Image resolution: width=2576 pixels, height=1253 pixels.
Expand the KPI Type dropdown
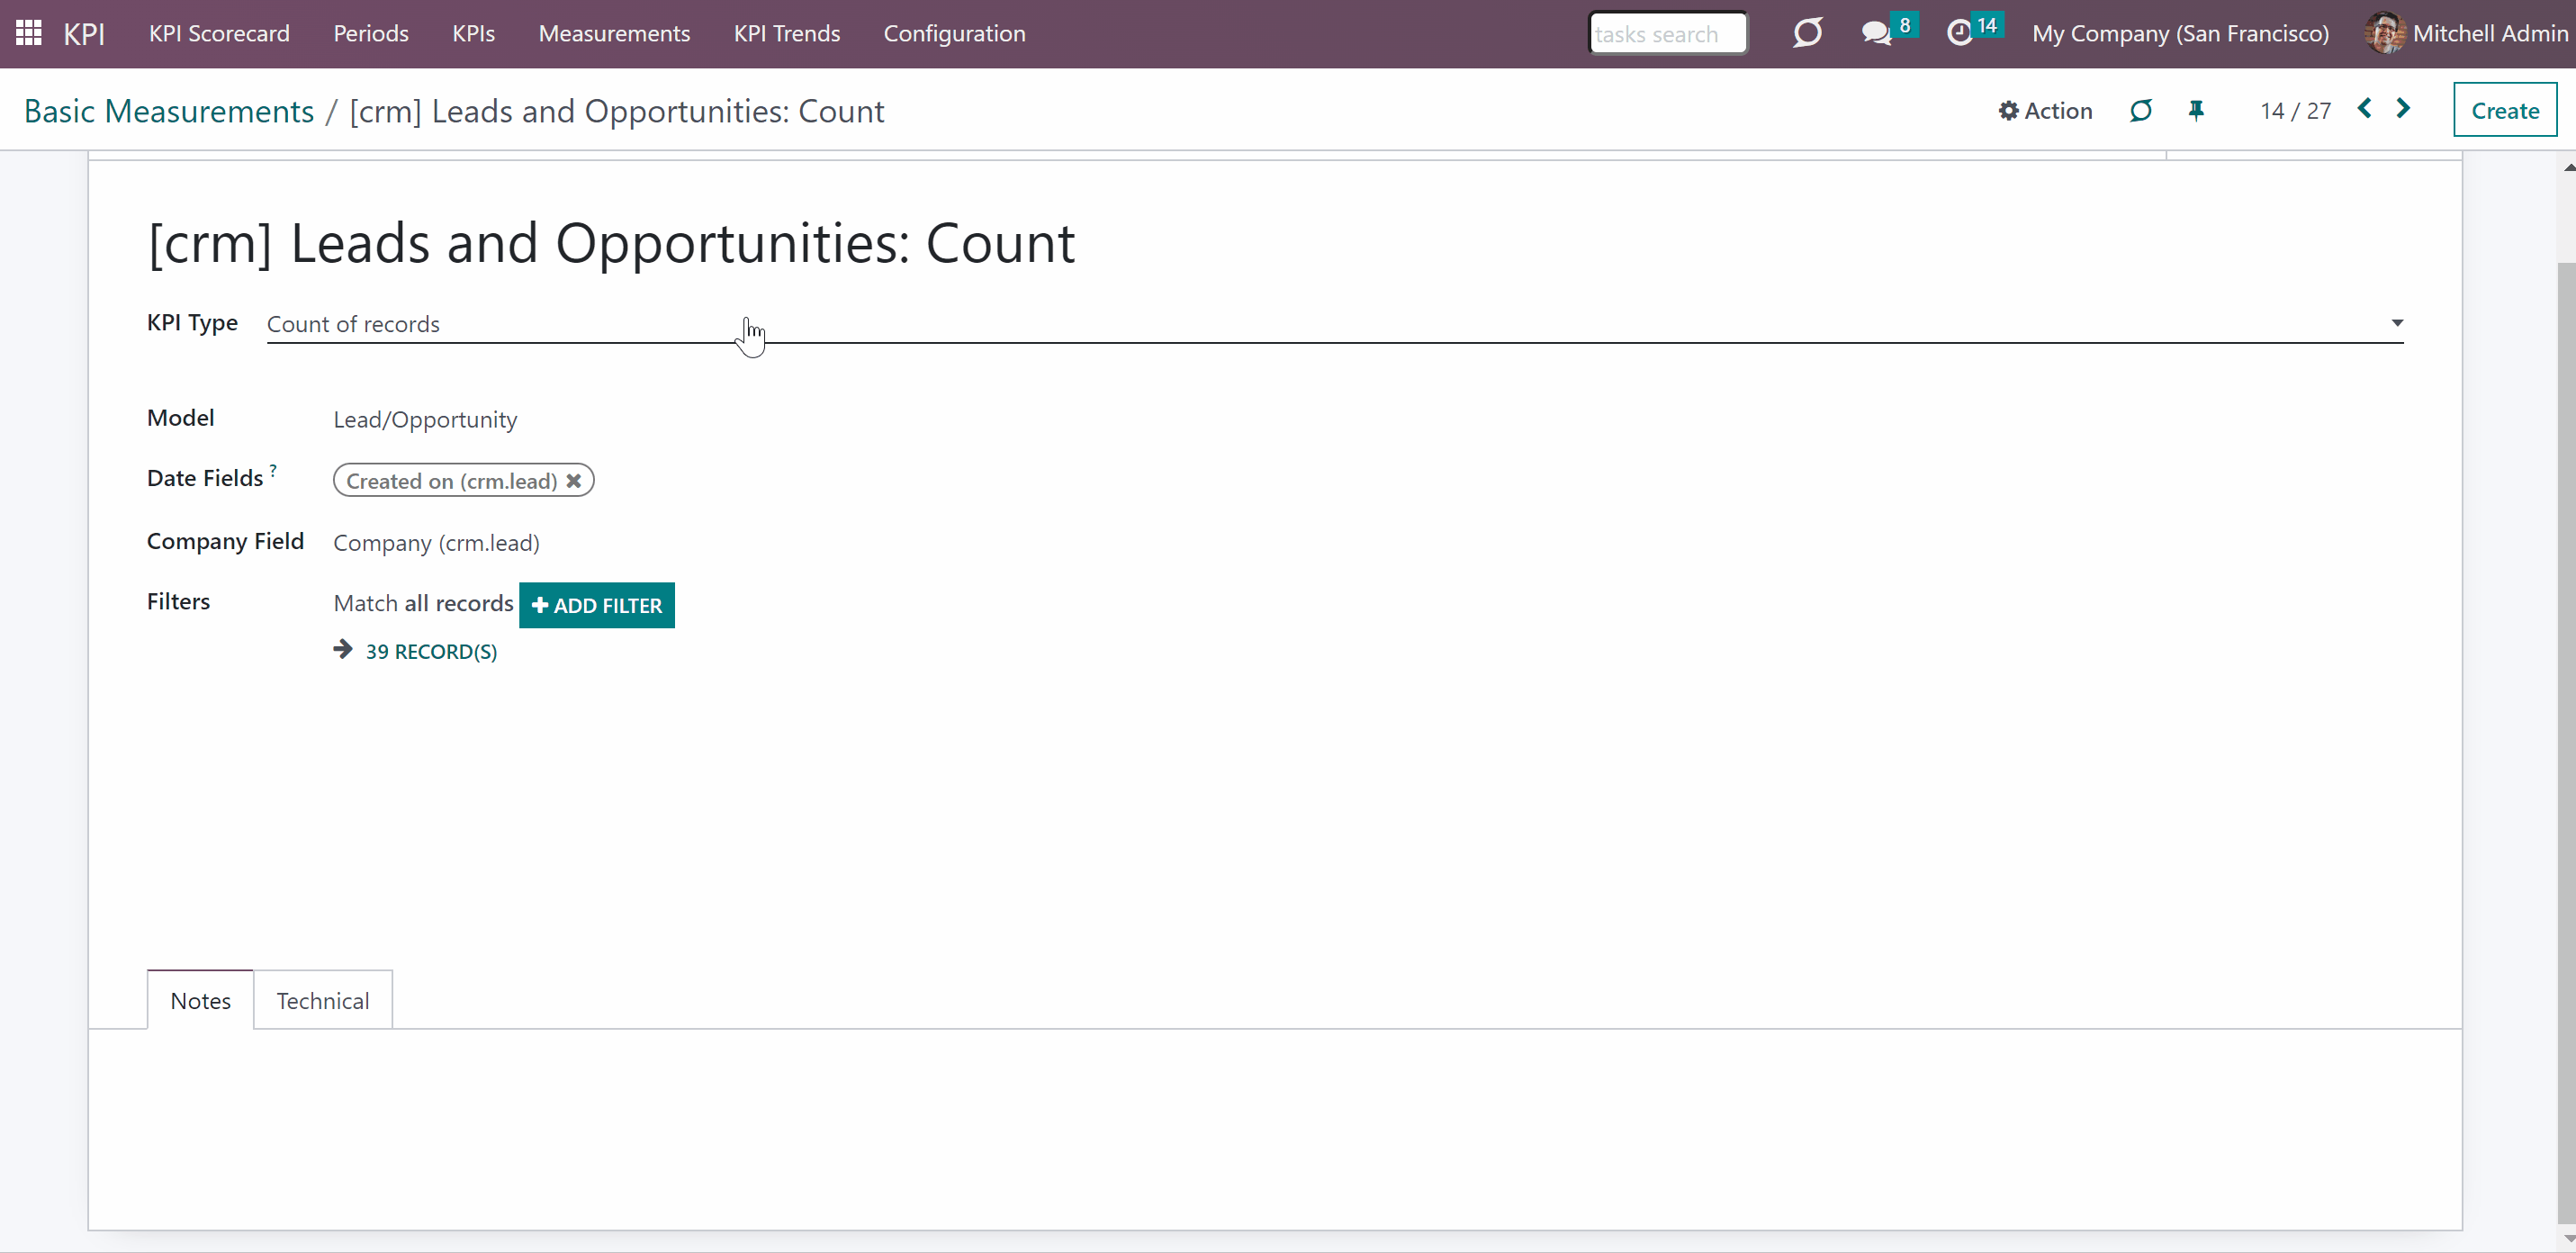click(x=1334, y=324)
